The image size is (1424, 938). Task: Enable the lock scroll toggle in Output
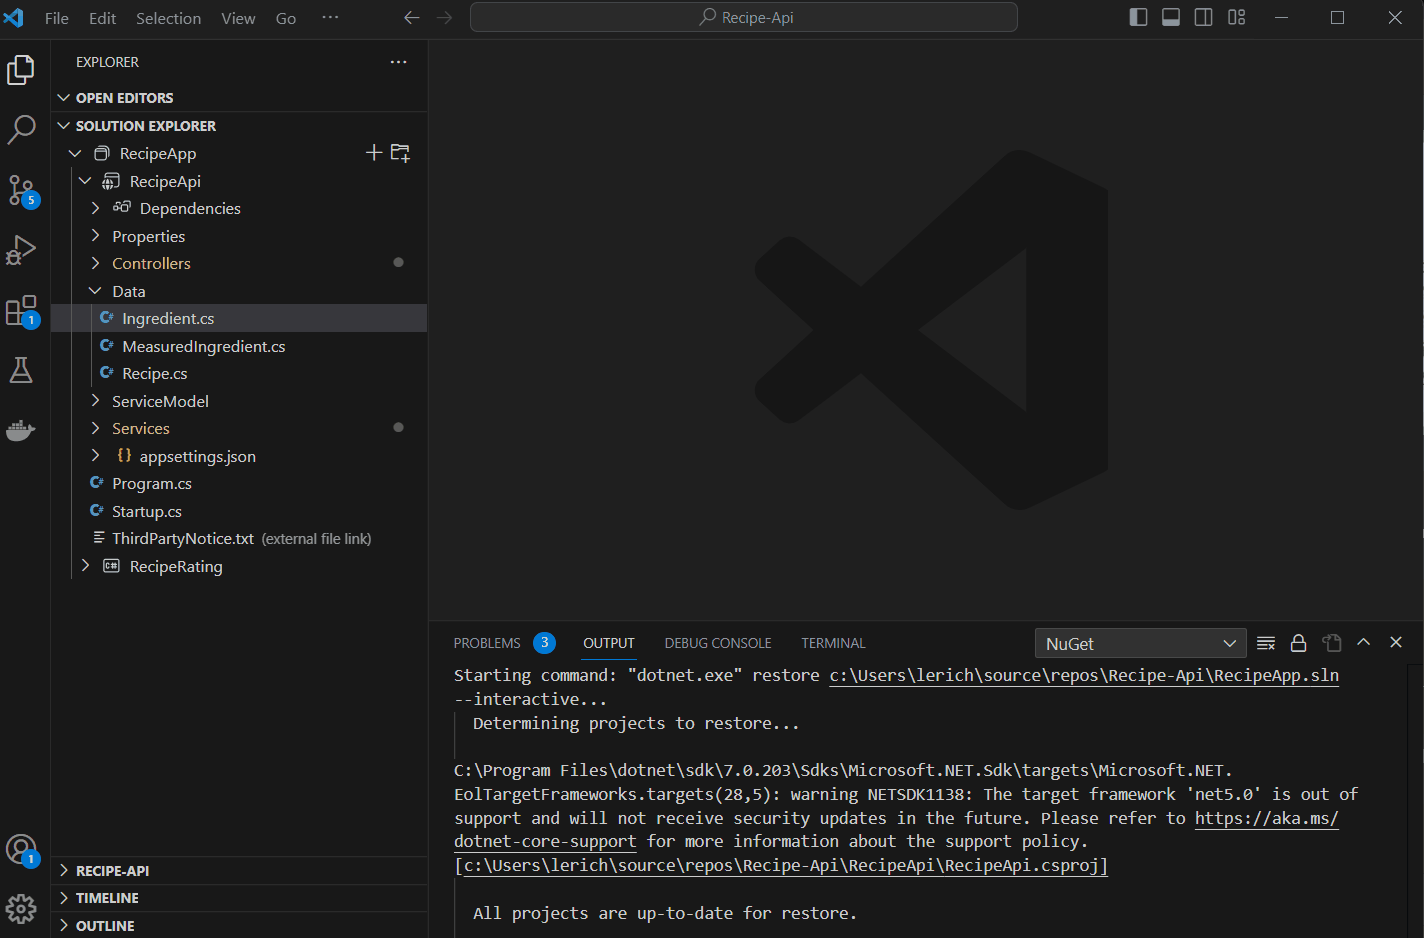click(1298, 643)
